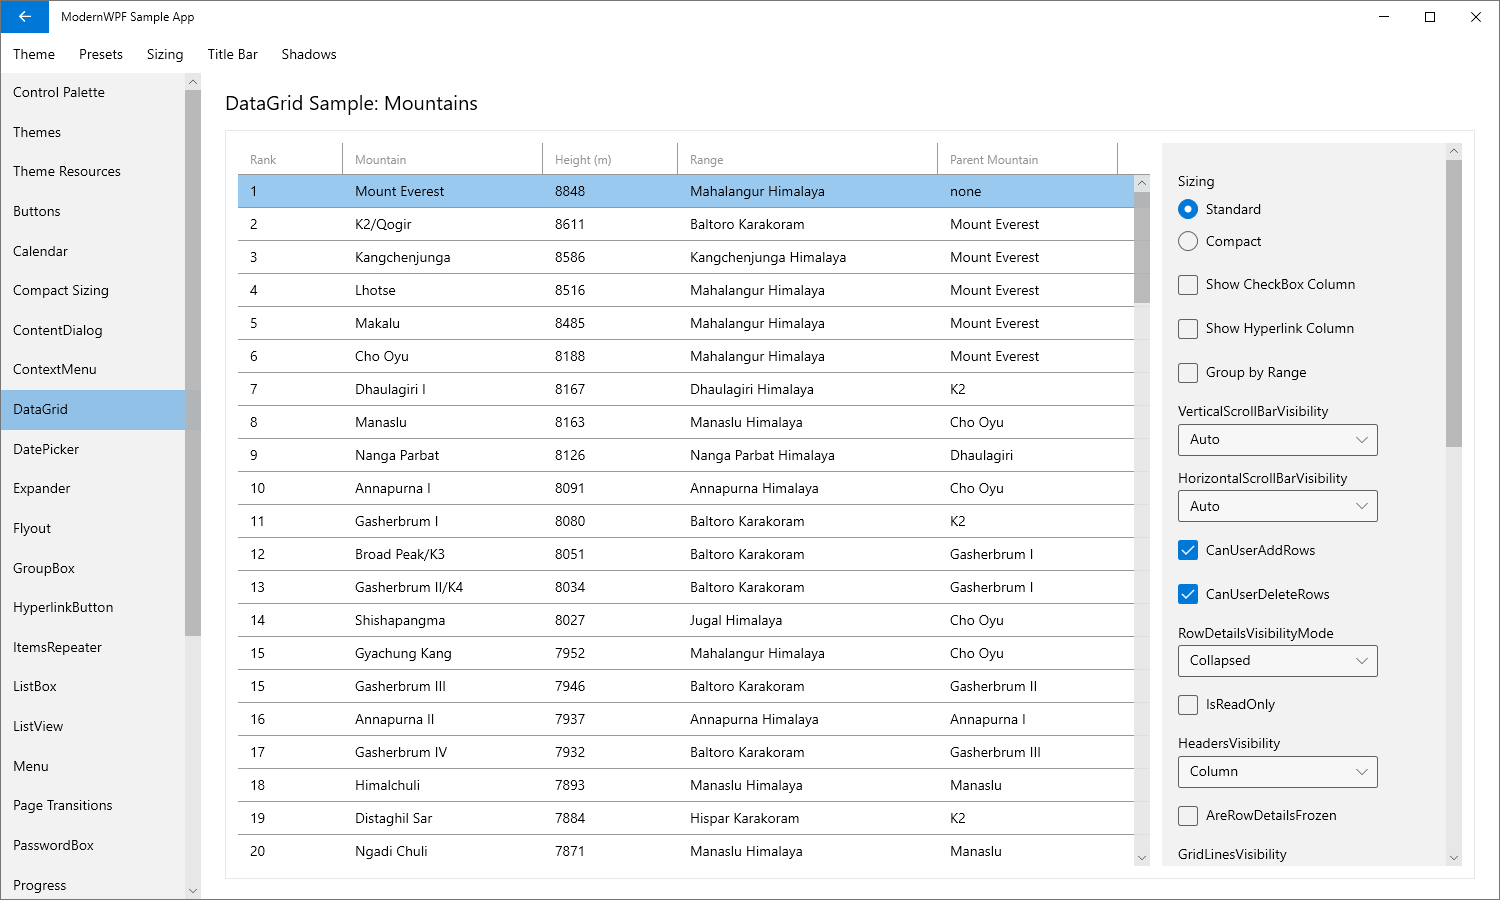The width and height of the screenshot is (1500, 900).
Task: Click the sidebar vertical scrollbar thumb
Action: click(193, 363)
